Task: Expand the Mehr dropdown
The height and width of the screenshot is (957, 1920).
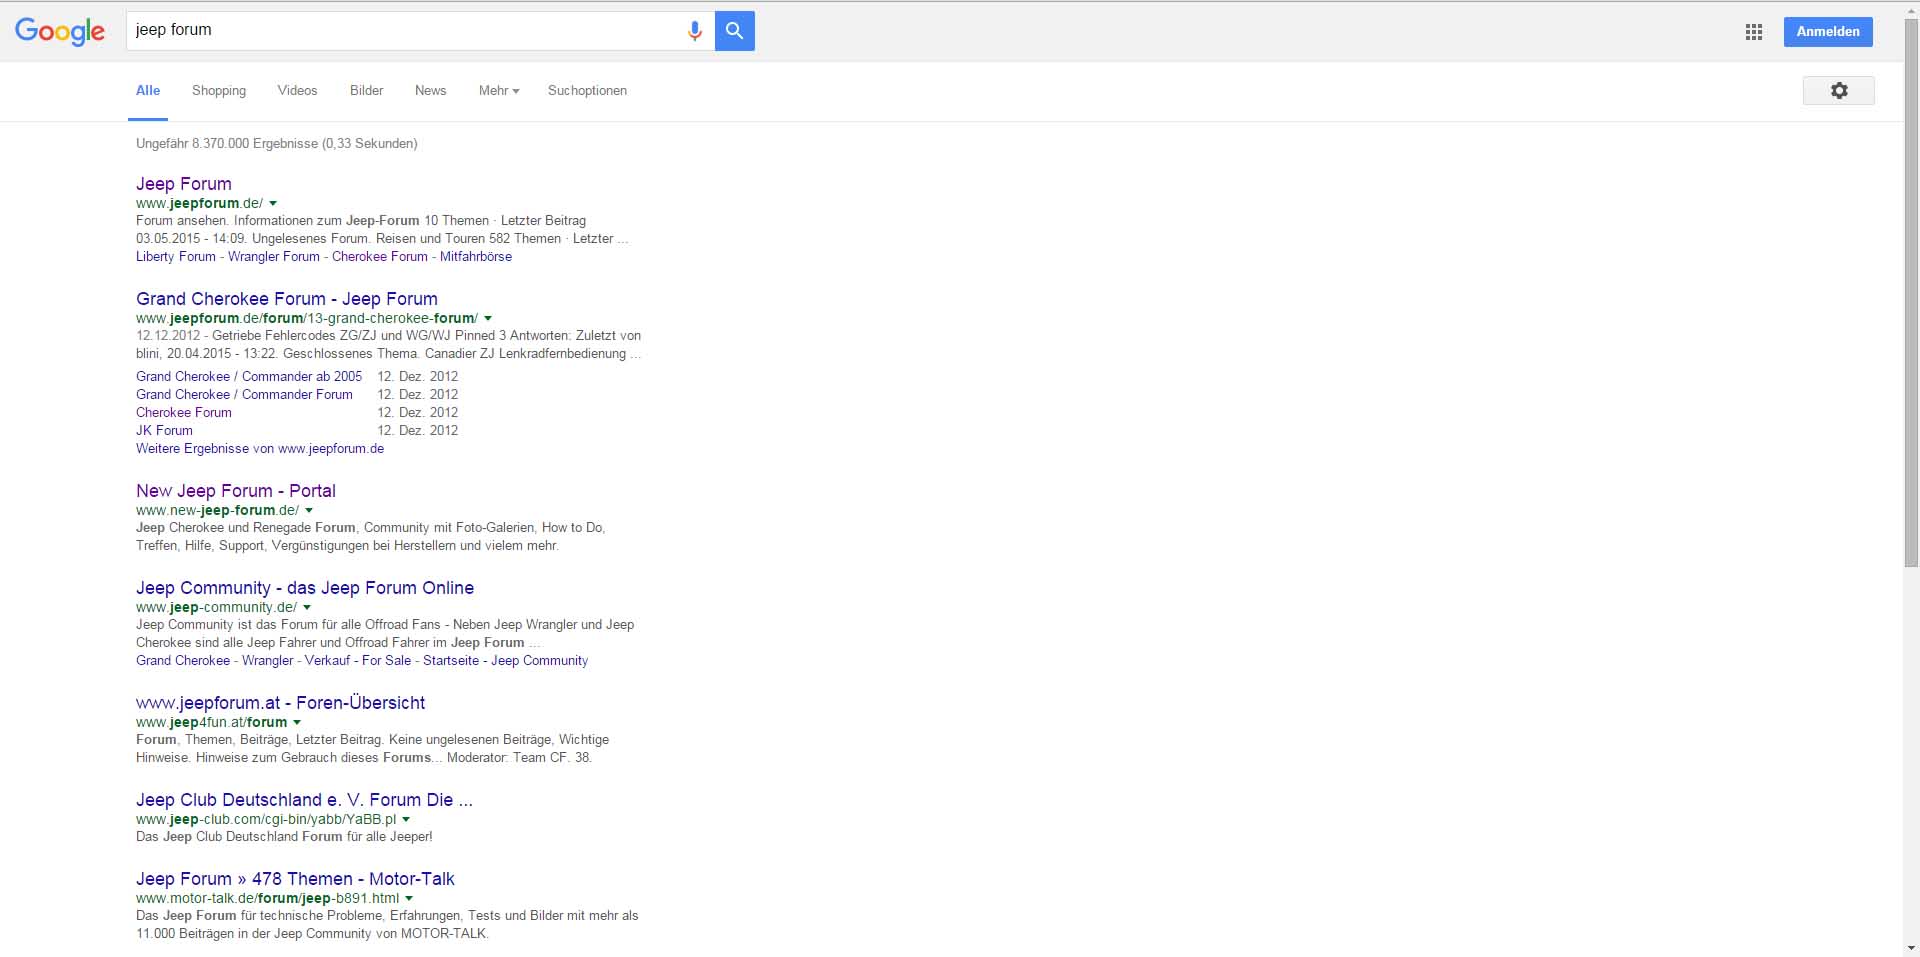Action: click(x=498, y=91)
